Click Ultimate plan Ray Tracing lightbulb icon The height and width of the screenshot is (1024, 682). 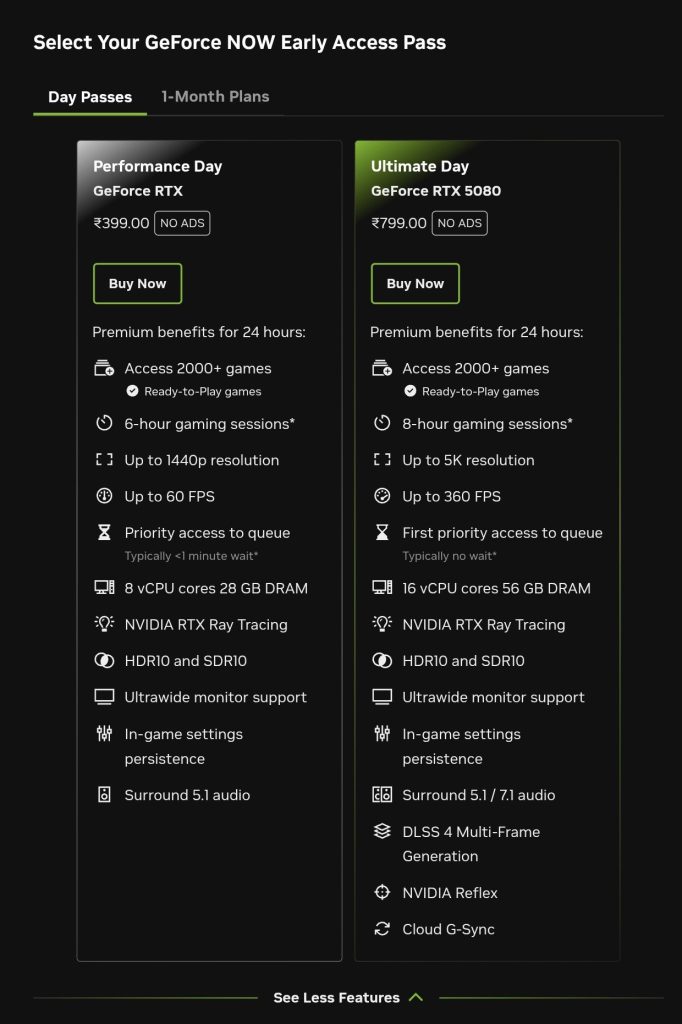[x=382, y=624]
